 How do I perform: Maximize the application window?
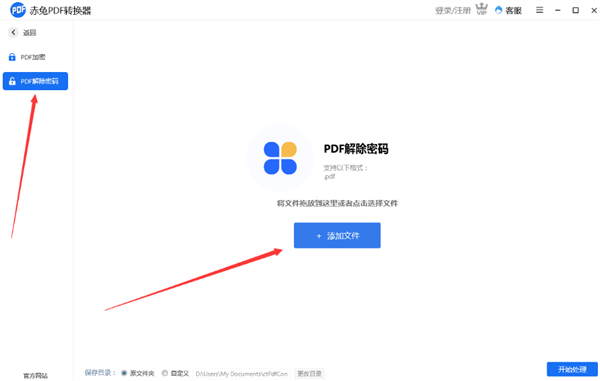[576, 10]
